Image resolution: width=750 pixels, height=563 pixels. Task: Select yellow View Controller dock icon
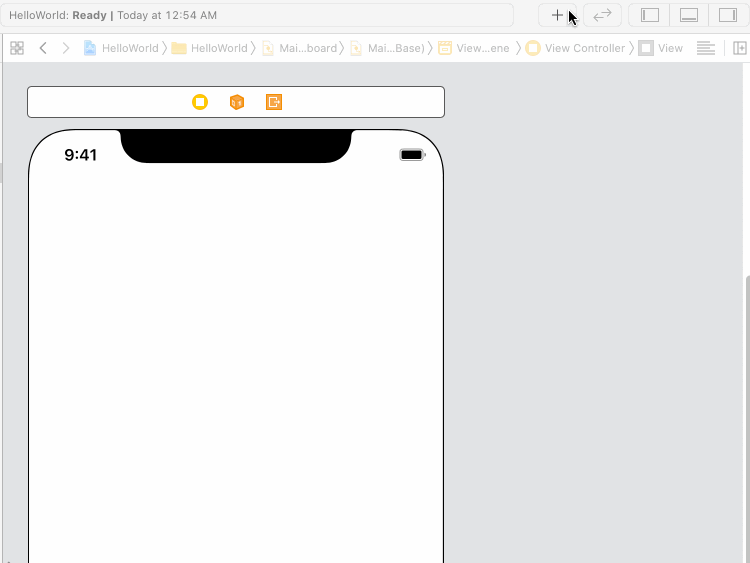(200, 102)
